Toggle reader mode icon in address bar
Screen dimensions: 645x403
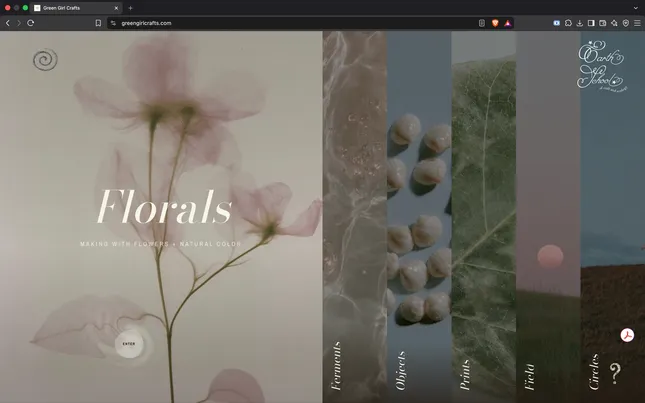[482, 23]
